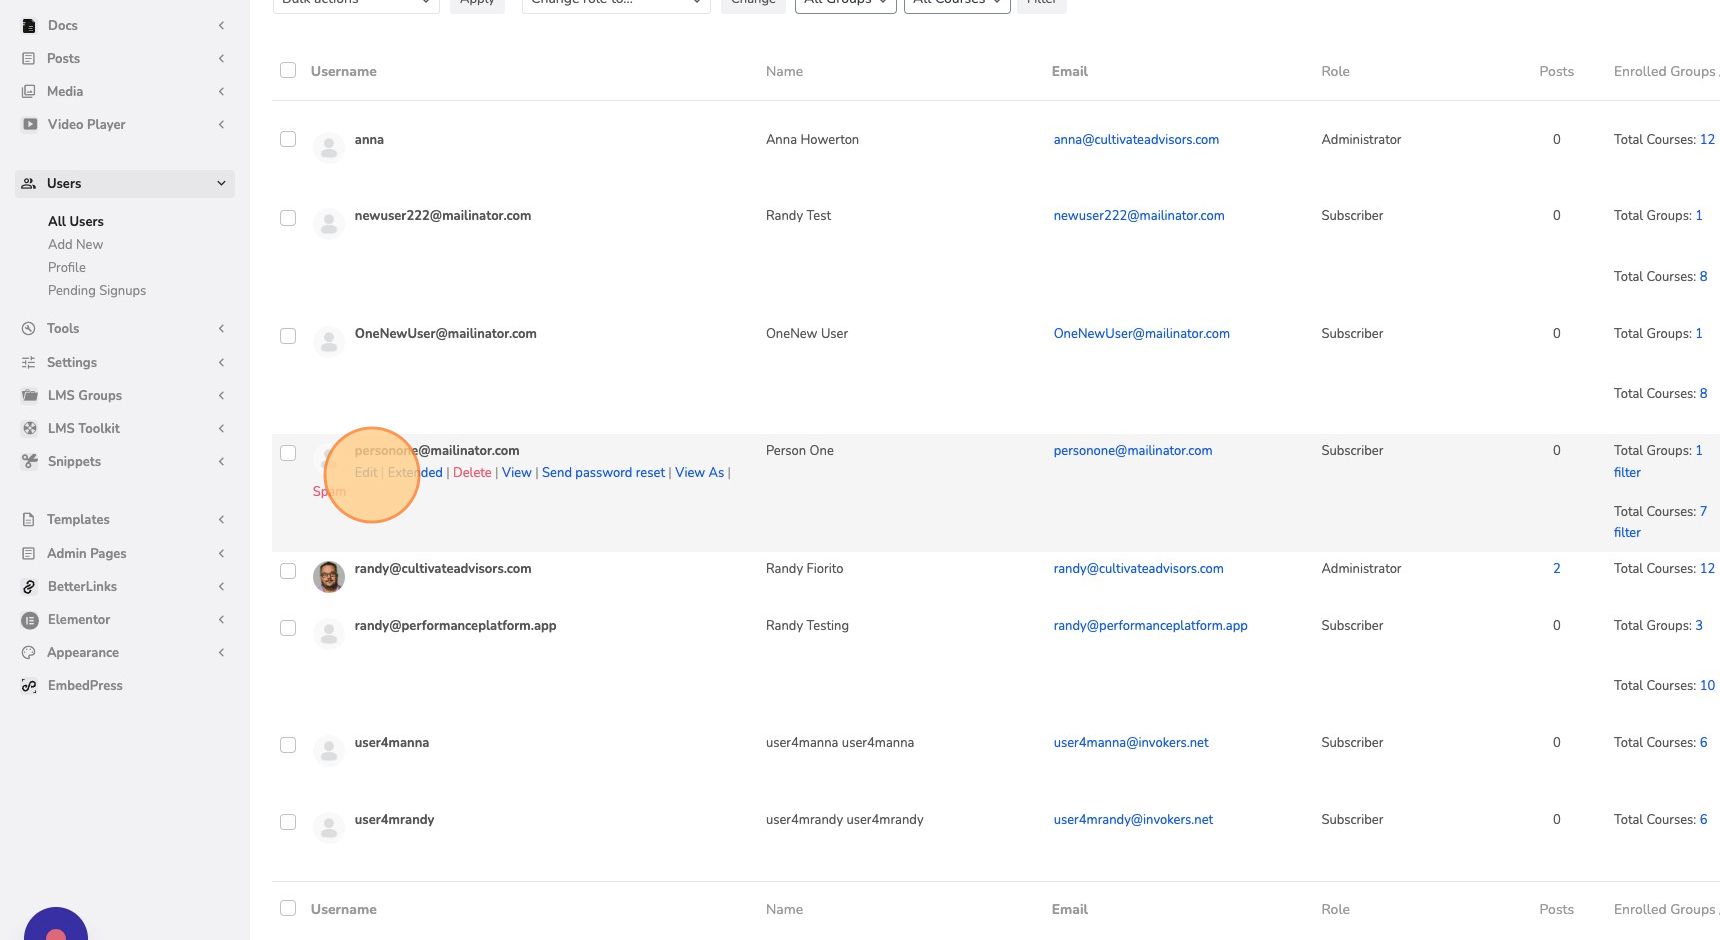Click the Appearance palette icon
The height and width of the screenshot is (940, 1720).
tap(29, 653)
